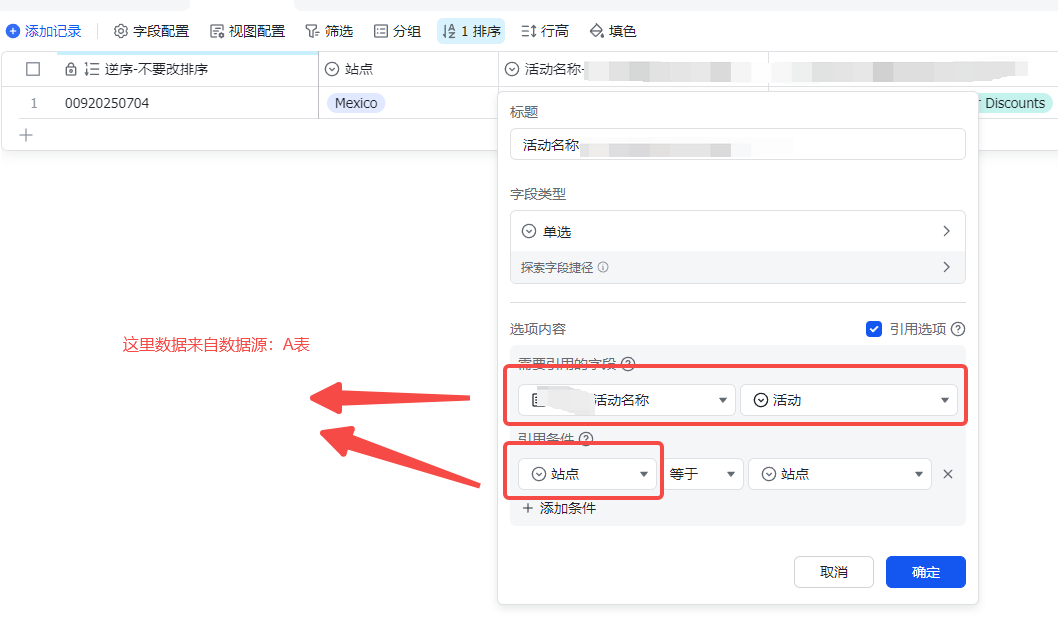Add a new row with plus icon

coord(26,135)
